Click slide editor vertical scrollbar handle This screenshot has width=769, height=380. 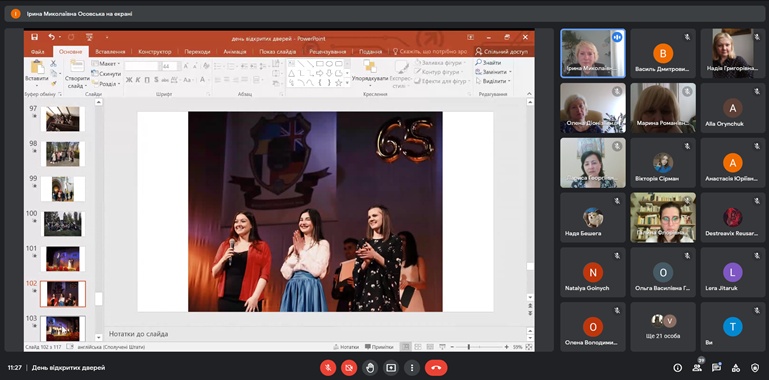point(530,266)
